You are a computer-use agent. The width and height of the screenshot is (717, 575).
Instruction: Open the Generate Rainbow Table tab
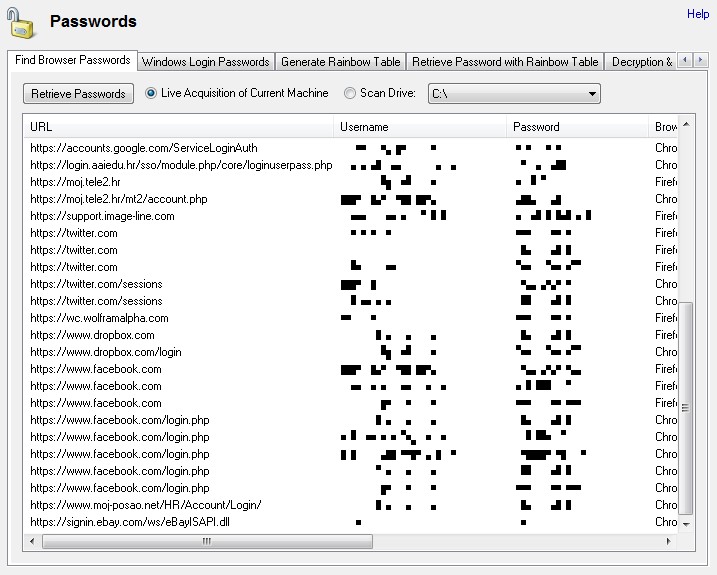point(340,62)
